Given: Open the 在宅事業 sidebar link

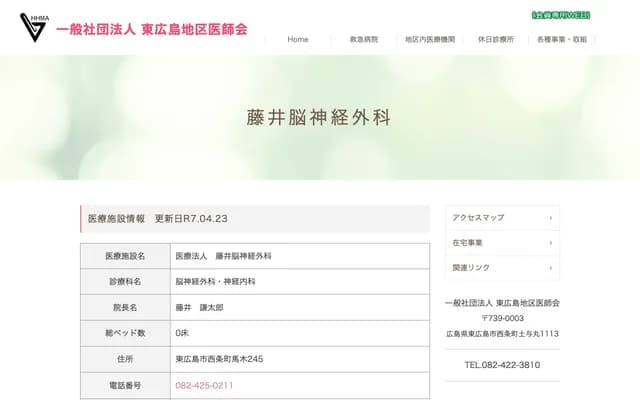Looking at the screenshot, I should tap(502, 243).
